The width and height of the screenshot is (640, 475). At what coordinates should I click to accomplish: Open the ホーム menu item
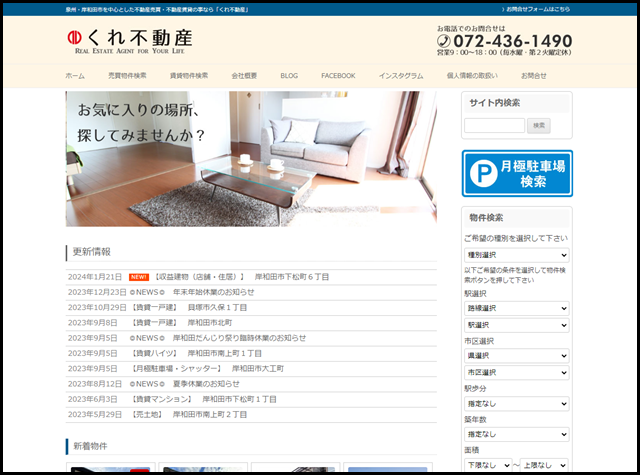pyautogui.click(x=75, y=75)
